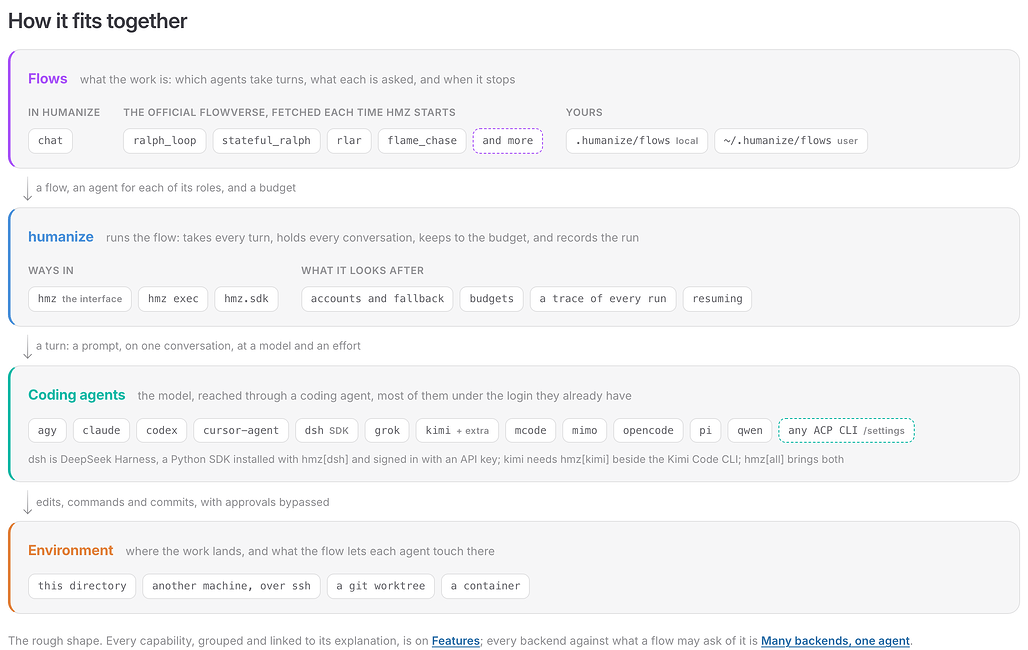Open the Features link

click(x=456, y=641)
